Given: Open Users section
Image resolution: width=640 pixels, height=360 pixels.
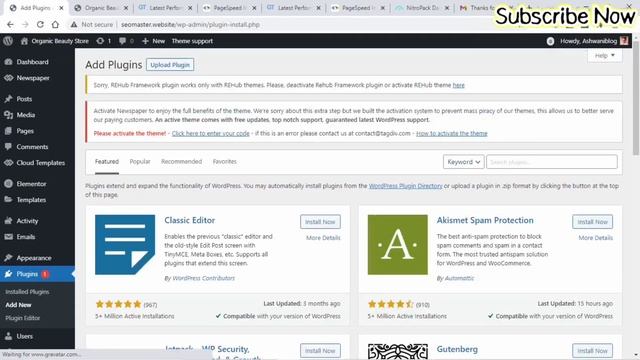Looking at the screenshot, I should coord(24,336).
